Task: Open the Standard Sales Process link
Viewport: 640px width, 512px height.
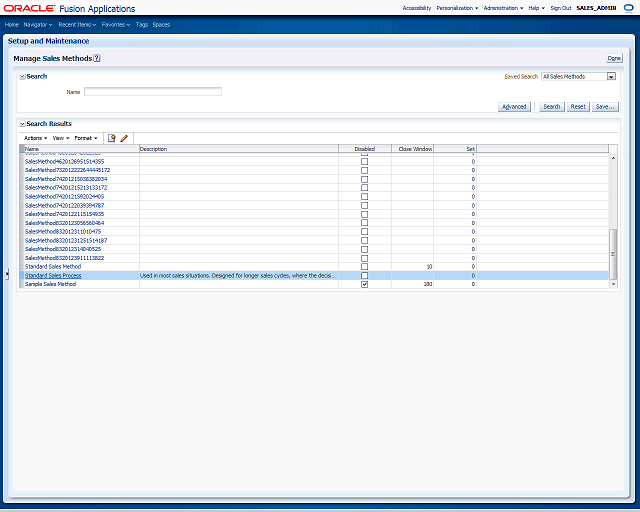Action: (x=53, y=276)
